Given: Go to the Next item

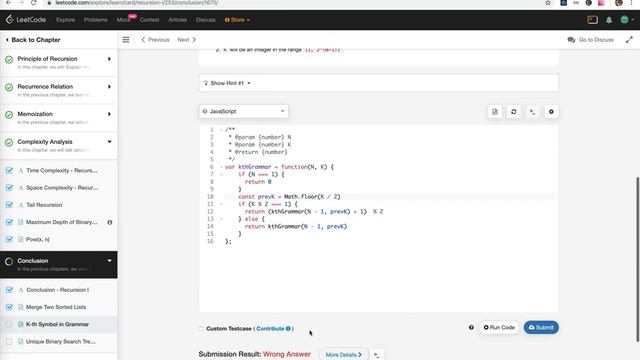Looking at the screenshot, I should click(187, 40).
